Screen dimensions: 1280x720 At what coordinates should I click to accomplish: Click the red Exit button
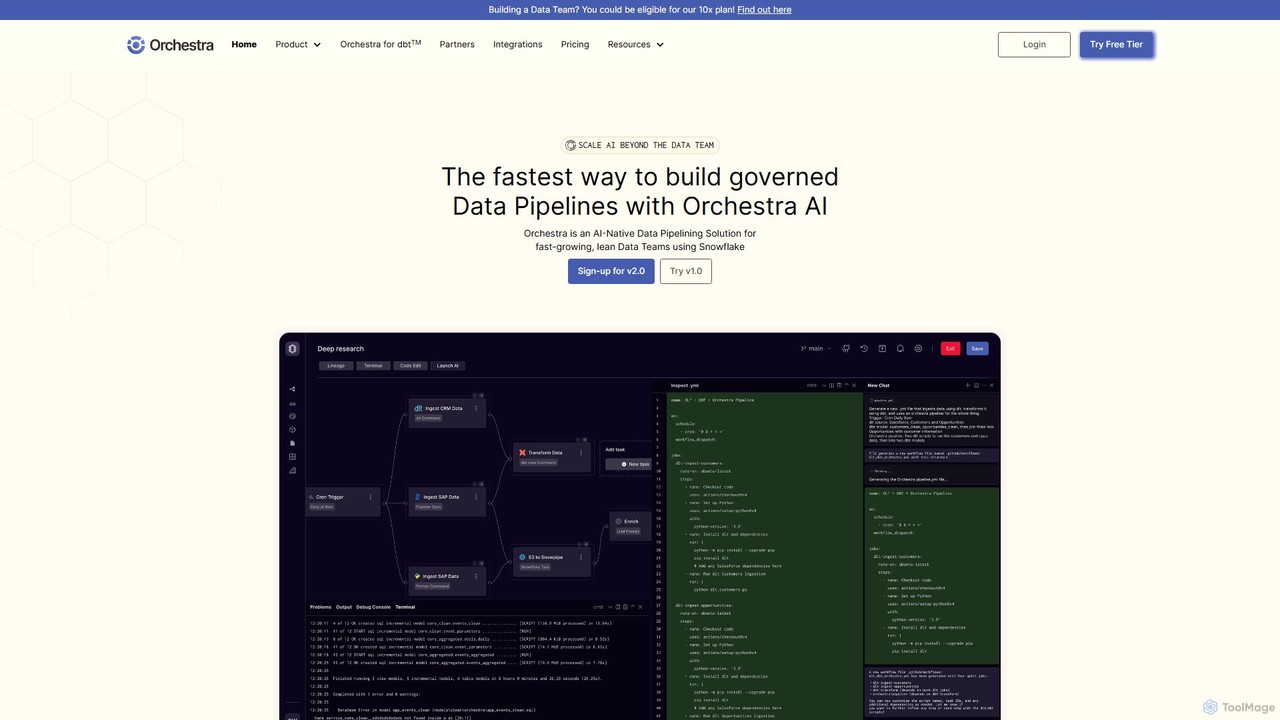(x=950, y=349)
